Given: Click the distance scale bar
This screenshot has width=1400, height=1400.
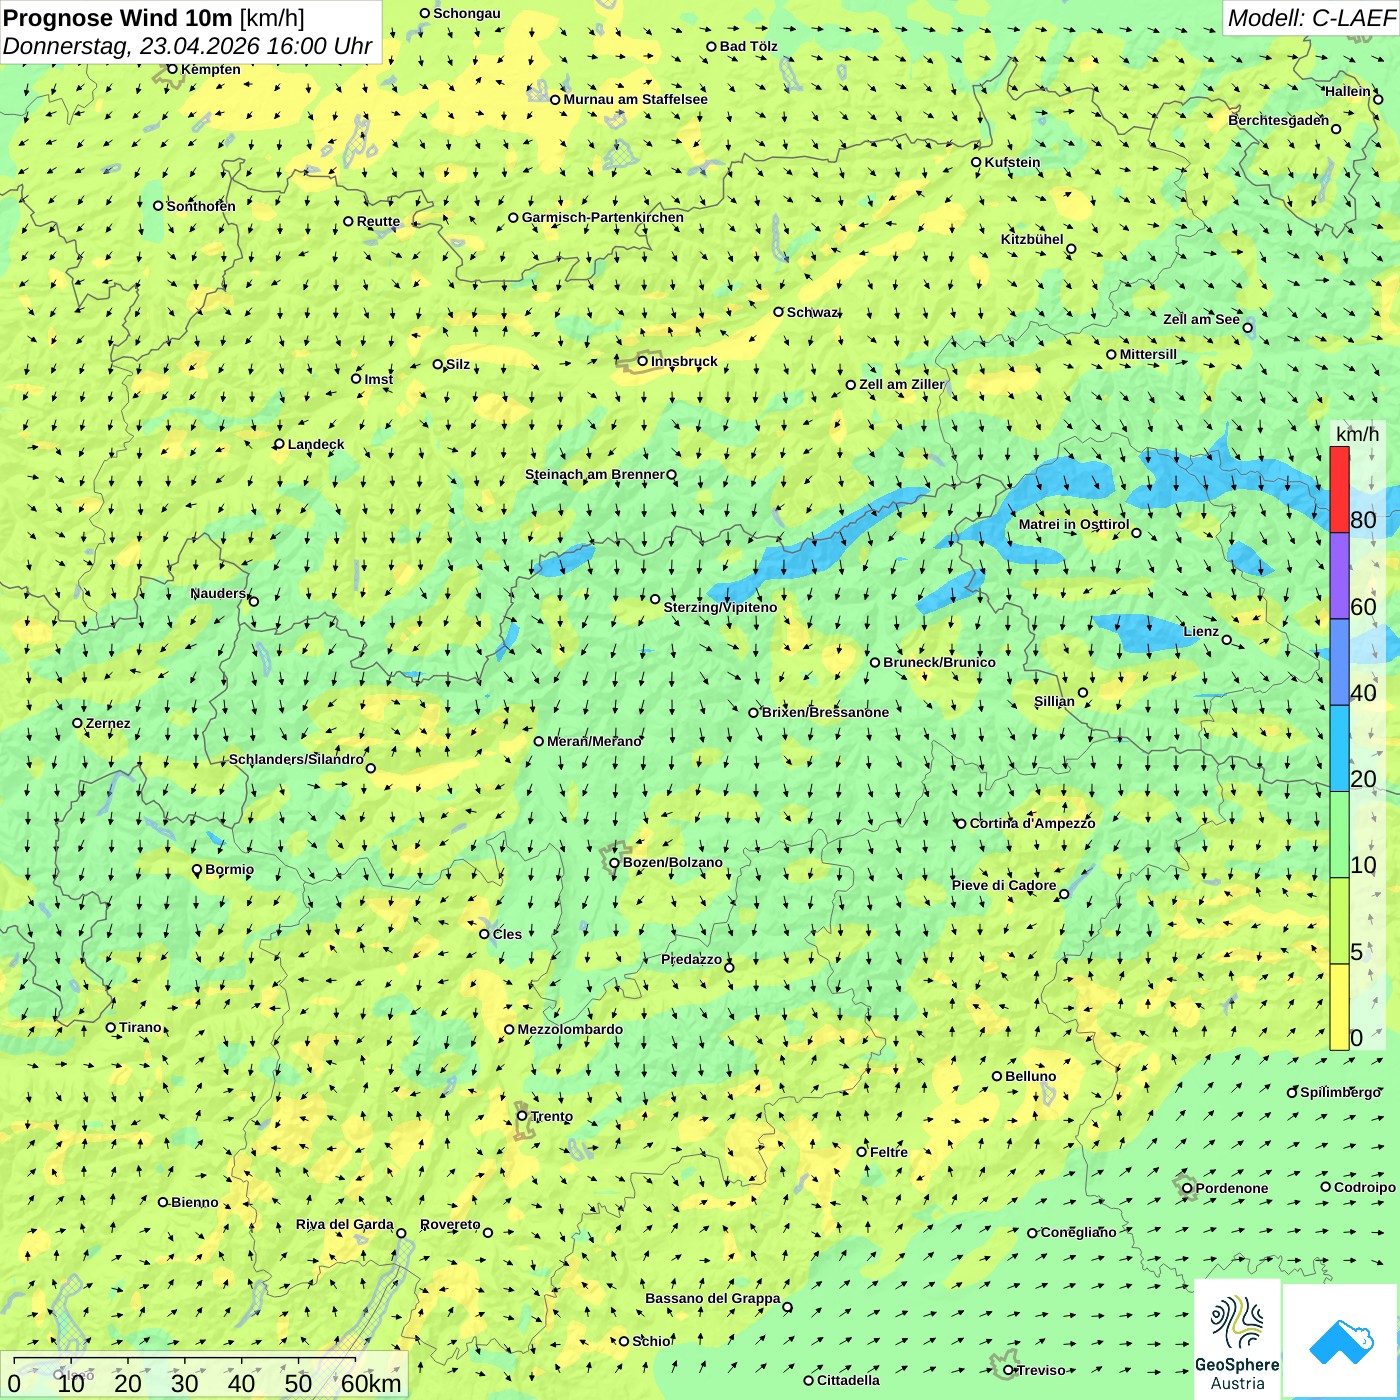Looking at the screenshot, I should click(x=204, y=1375).
